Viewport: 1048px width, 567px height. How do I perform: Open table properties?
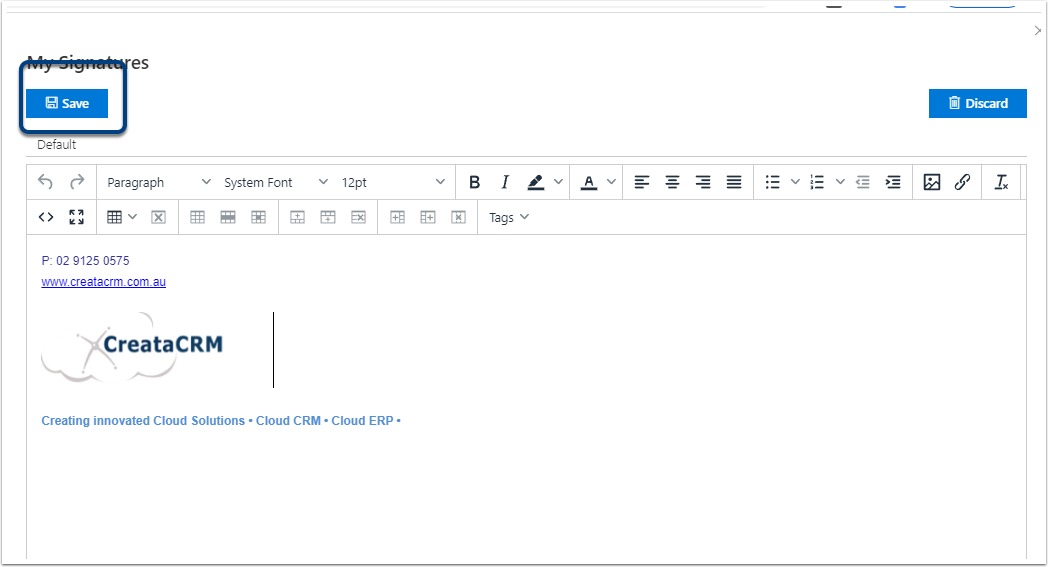pyautogui.click(x=197, y=217)
